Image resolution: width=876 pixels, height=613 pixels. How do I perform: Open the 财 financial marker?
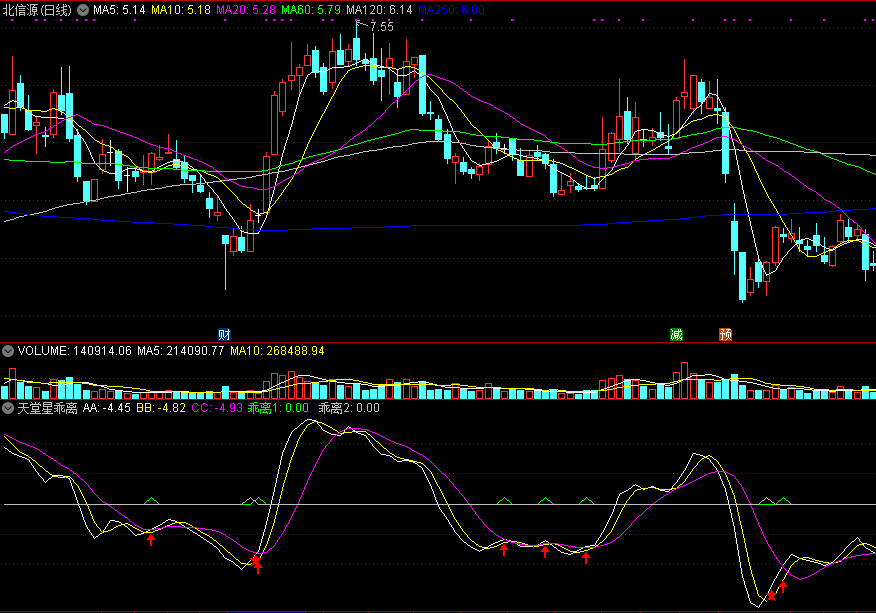(x=224, y=335)
